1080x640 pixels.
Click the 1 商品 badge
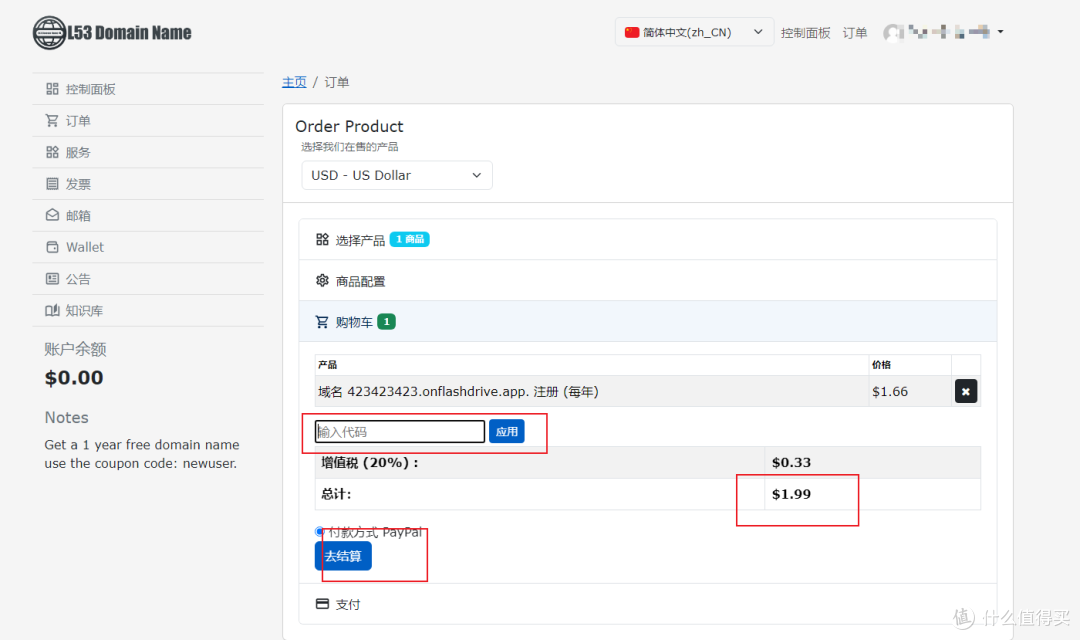410,239
